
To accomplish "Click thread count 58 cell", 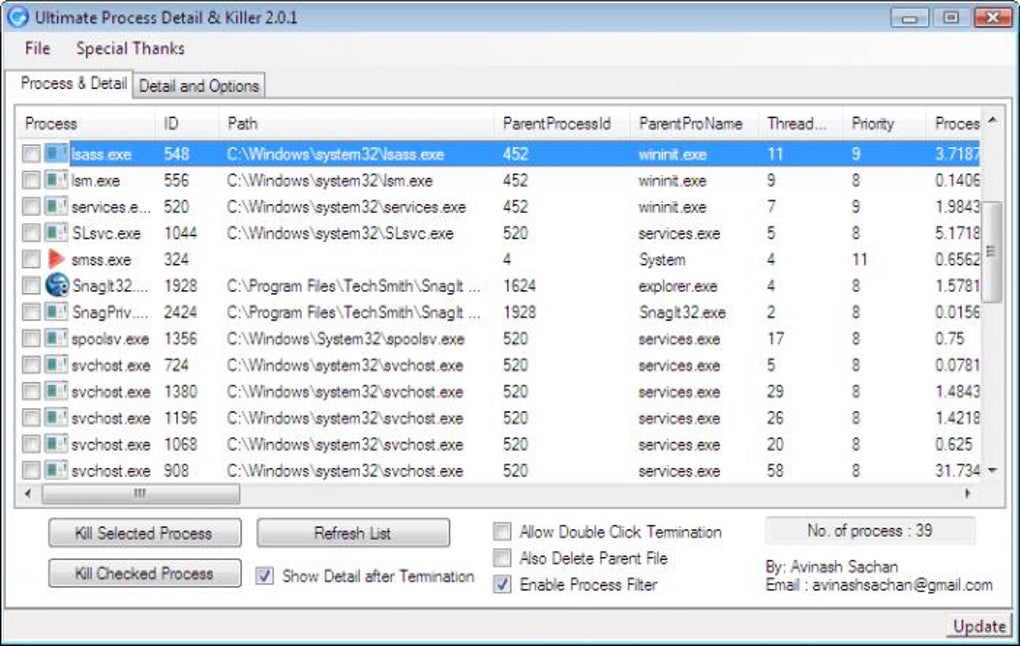I will (x=775, y=470).
